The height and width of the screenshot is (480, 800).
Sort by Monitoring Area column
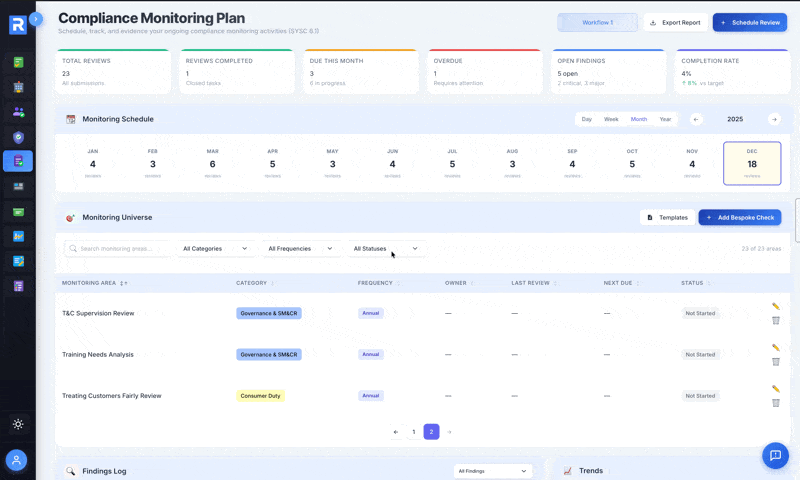tap(95, 283)
